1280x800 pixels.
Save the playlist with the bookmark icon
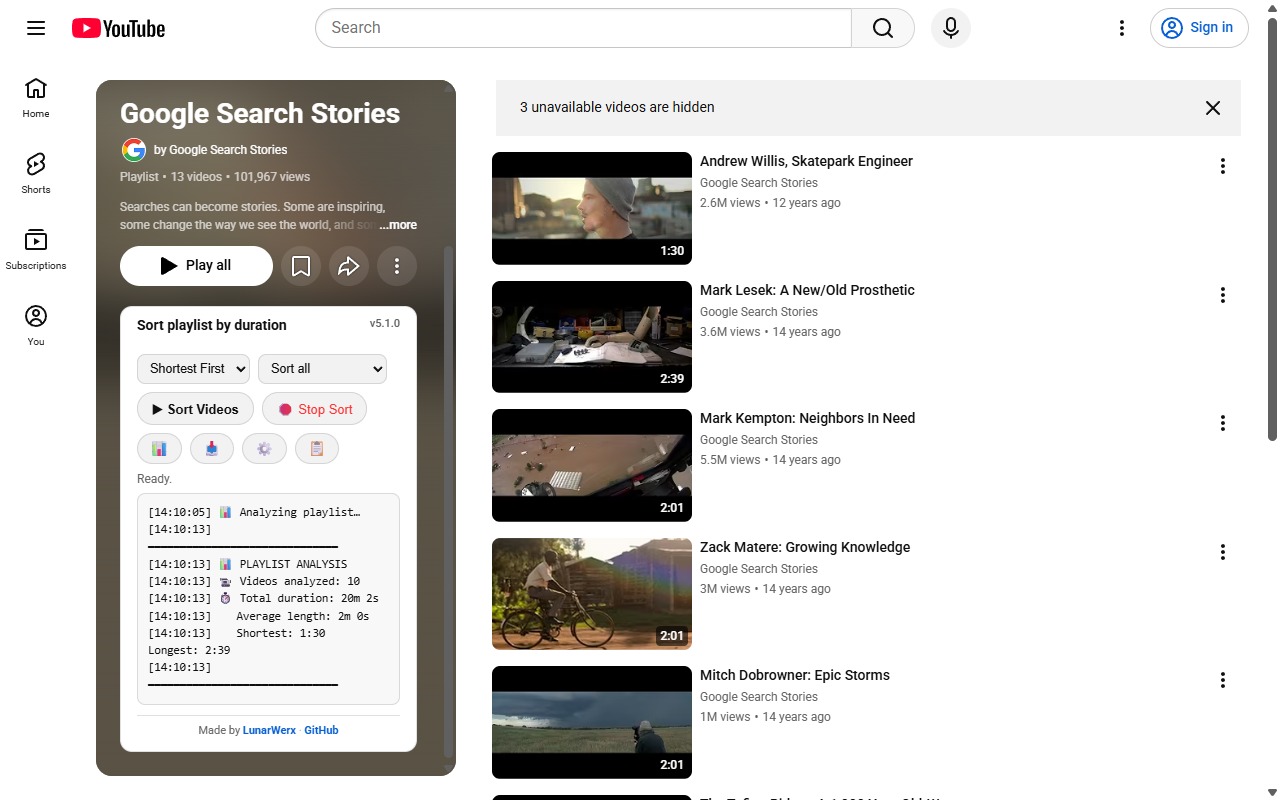tap(301, 266)
